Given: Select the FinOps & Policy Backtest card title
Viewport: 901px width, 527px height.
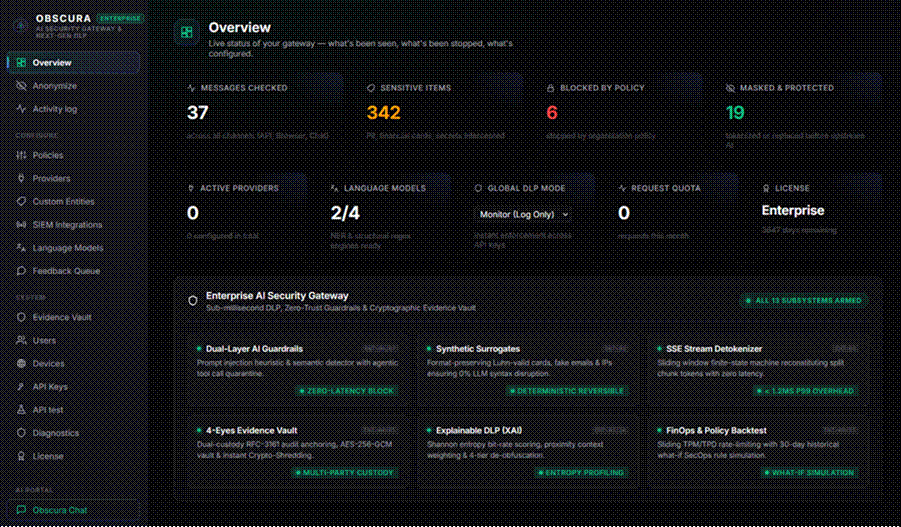Looking at the screenshot, I should (716, 430).
